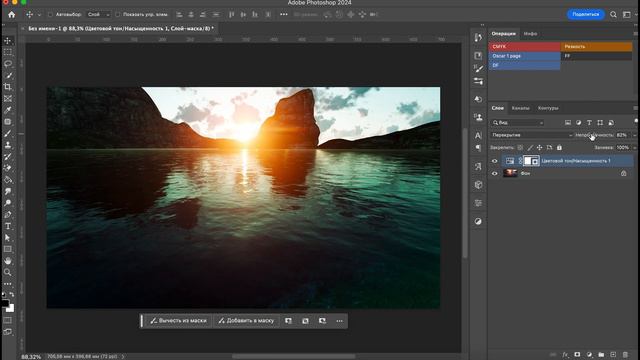Viewport: 640px width, 360px height.
Task: Click the background color swatch
Action: (11, 309)
